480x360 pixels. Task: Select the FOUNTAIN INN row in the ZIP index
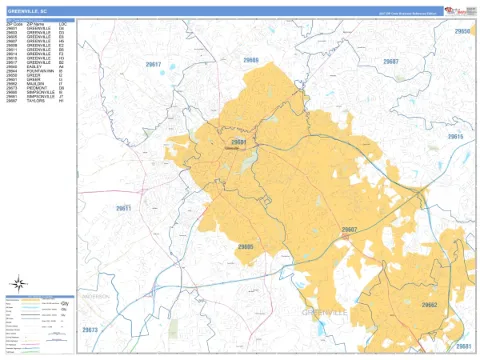click(x=35, y=71)
